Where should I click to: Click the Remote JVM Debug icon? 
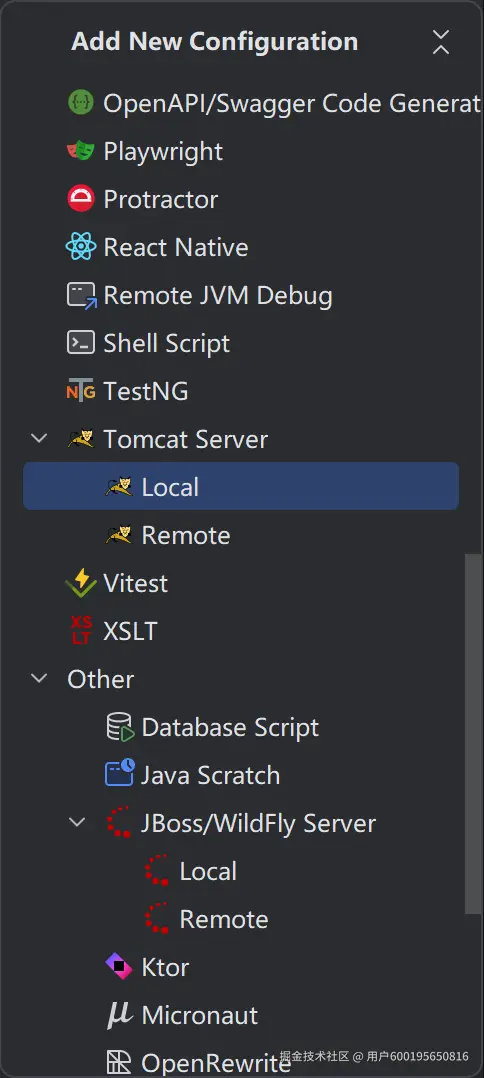(82, 296)
